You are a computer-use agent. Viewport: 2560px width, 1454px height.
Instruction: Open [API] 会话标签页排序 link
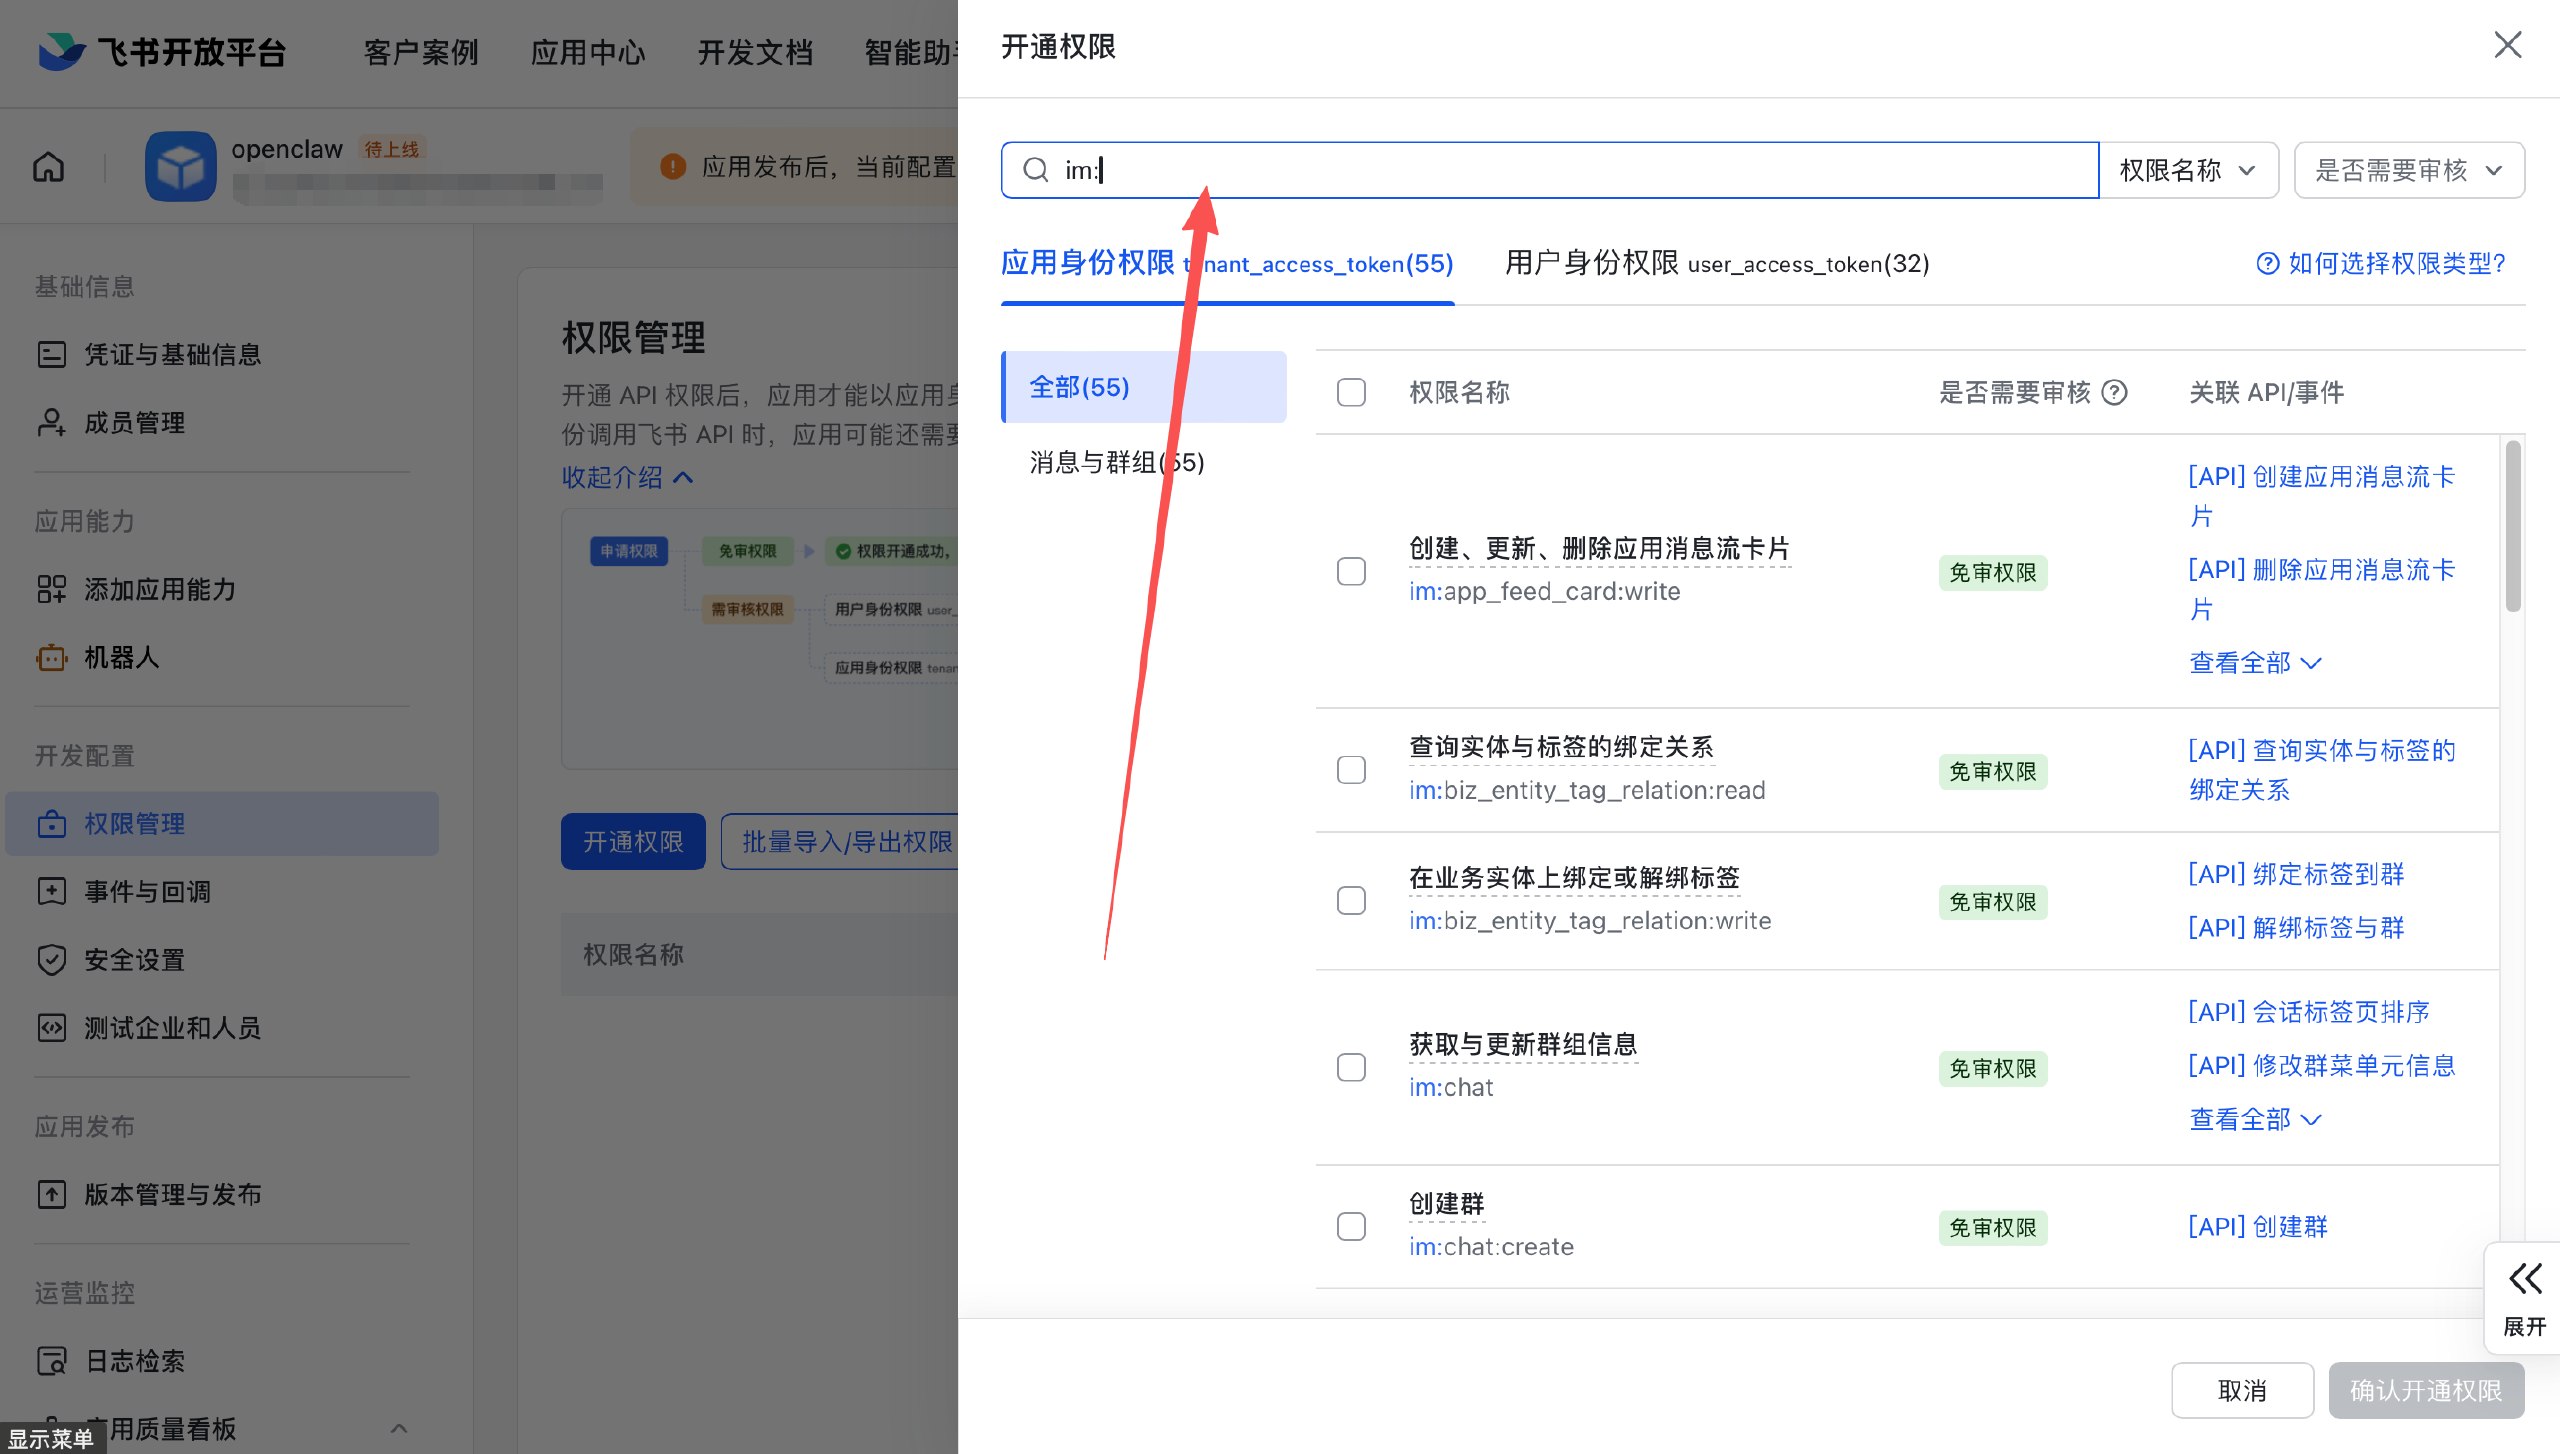point(2309,1012)
